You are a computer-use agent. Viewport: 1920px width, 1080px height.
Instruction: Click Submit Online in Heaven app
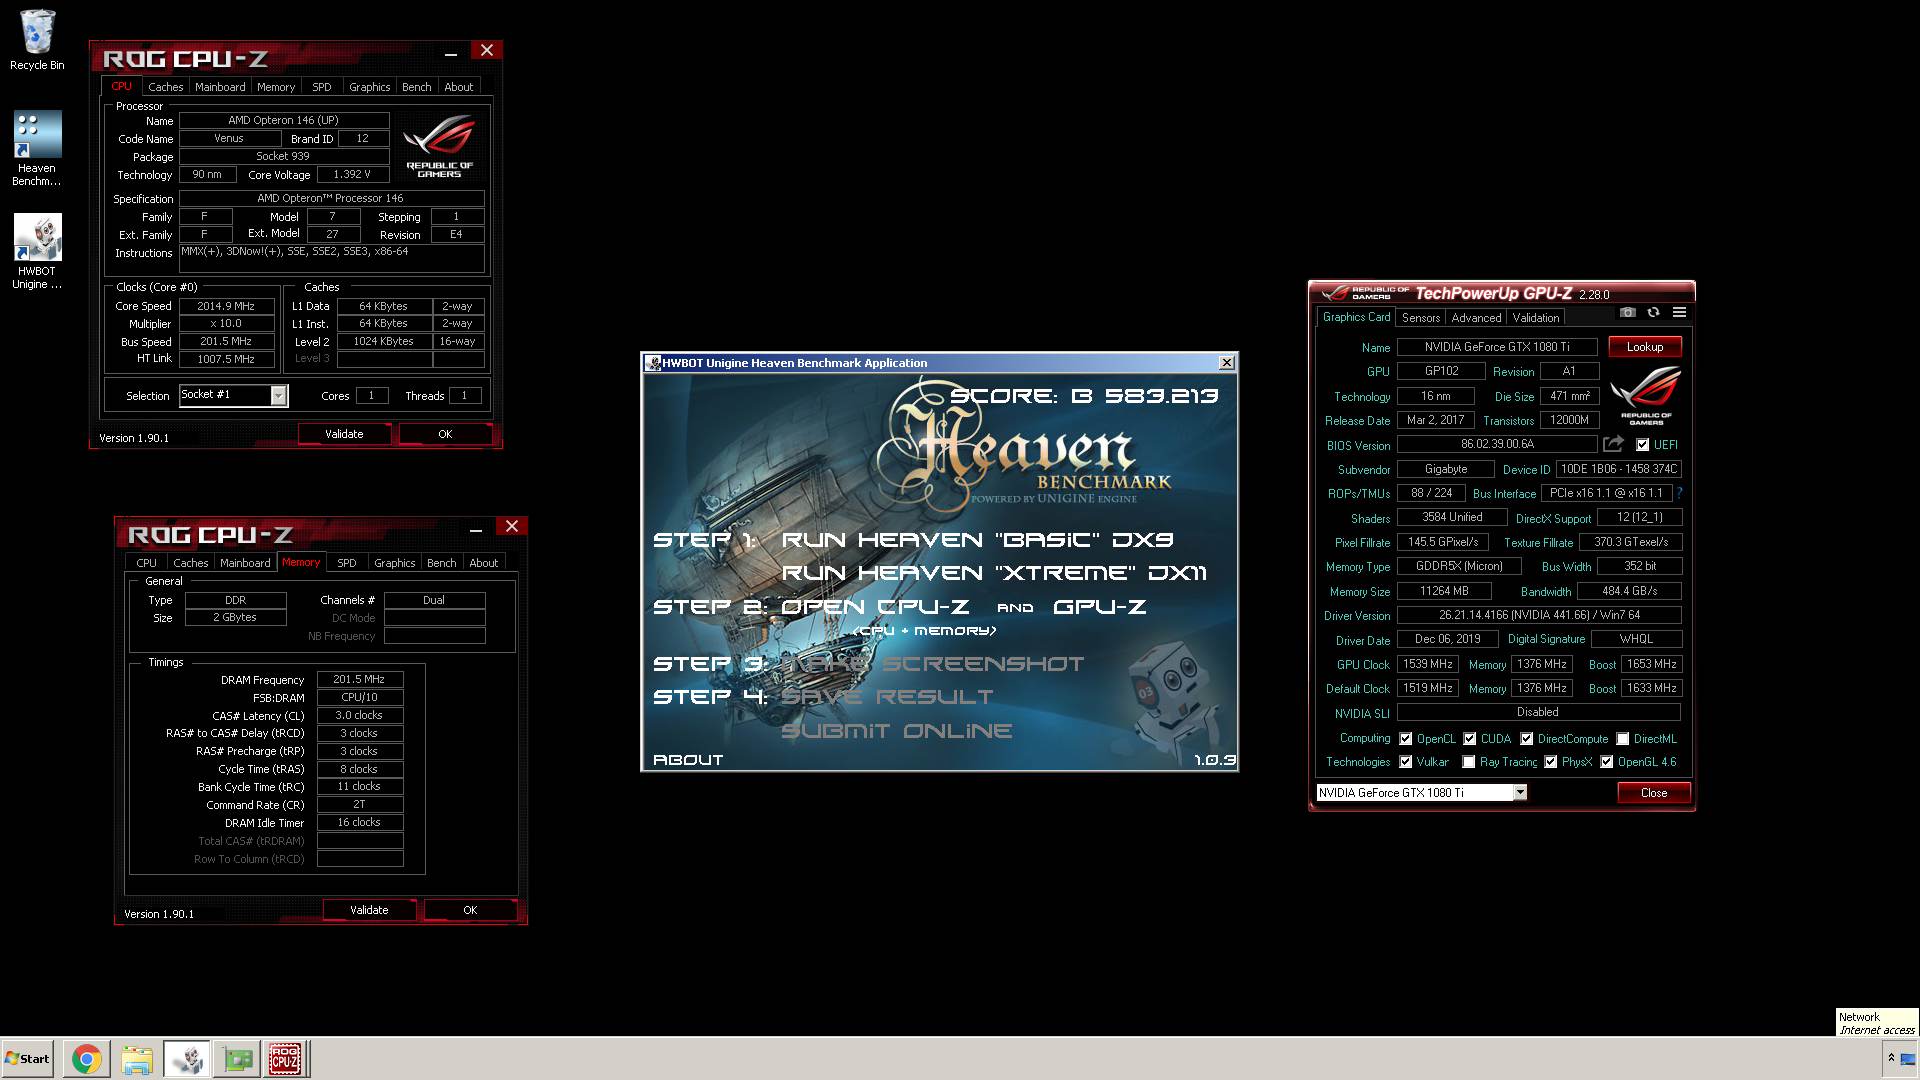896,731
